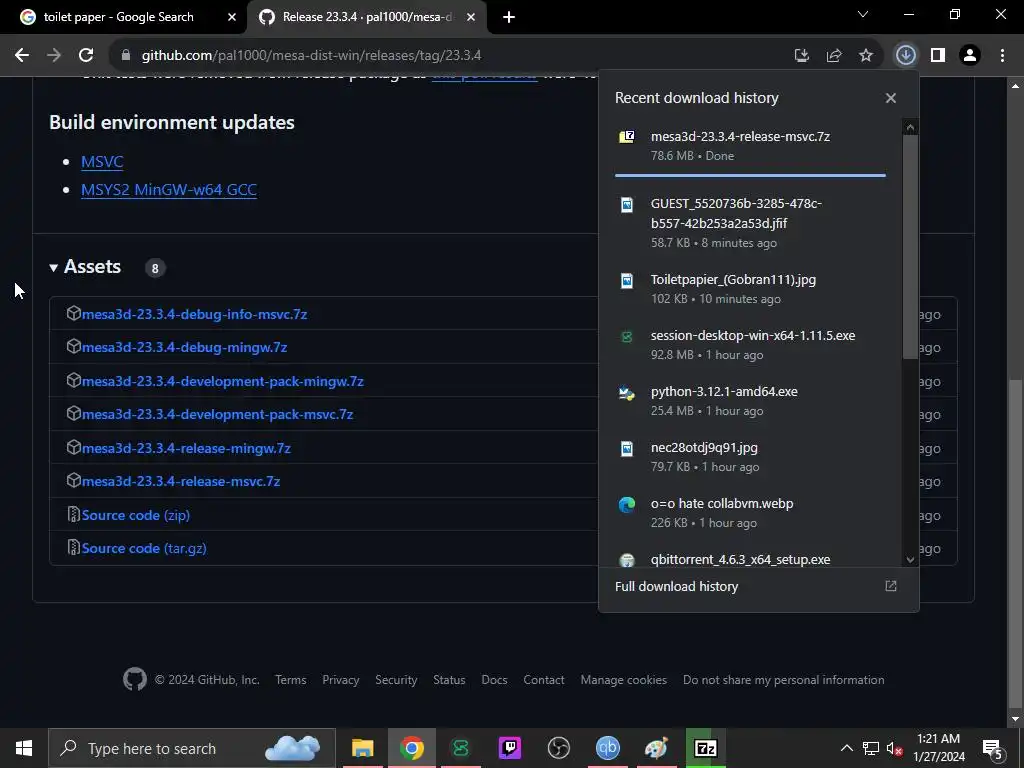Screen dimensions: 1024x768
Task: Click the taskbar clock showing 1:21 AM
Action: click(938, 748)
